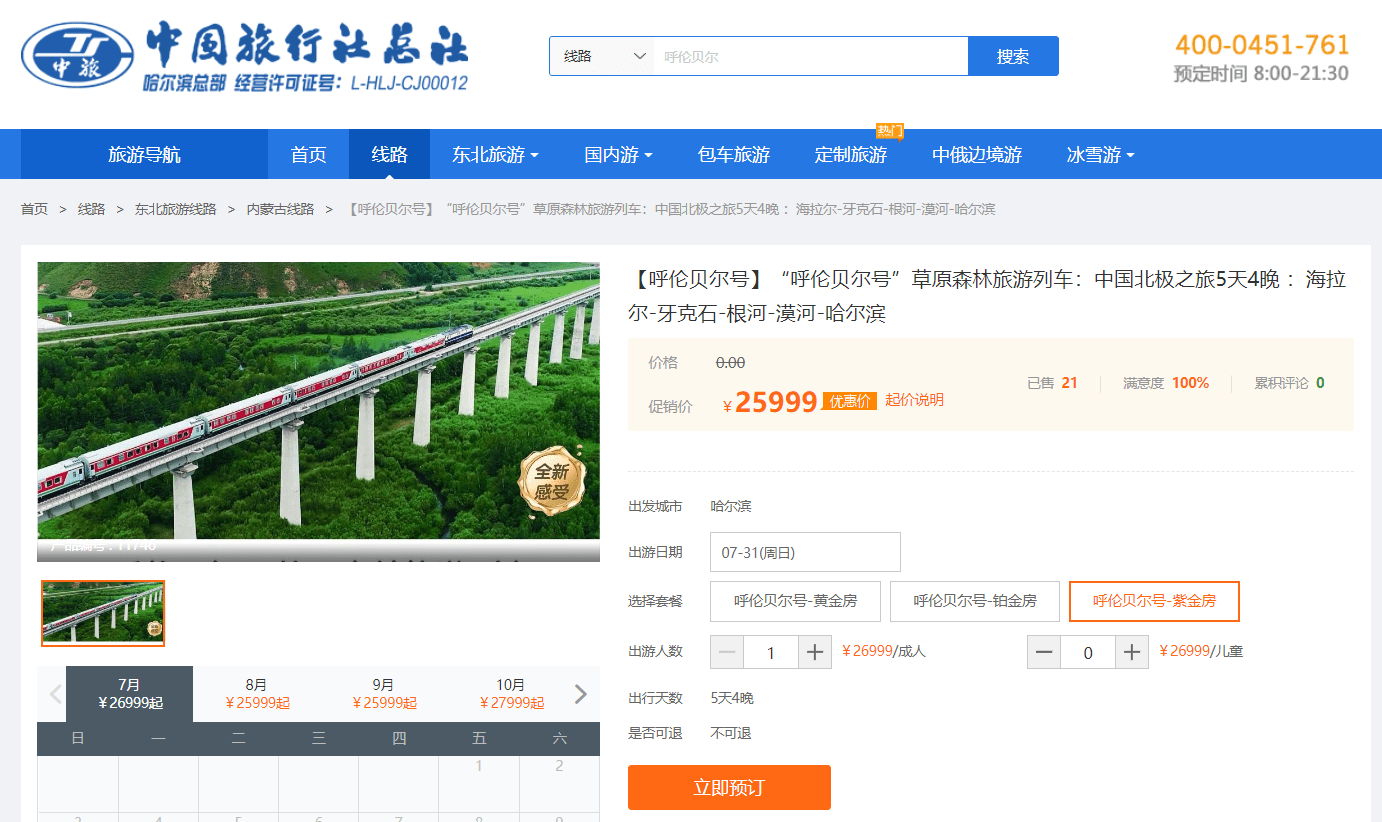This screenshot has width=1382, height=822.
Task: Go to next months with right arrow
Action: [581, 694]
